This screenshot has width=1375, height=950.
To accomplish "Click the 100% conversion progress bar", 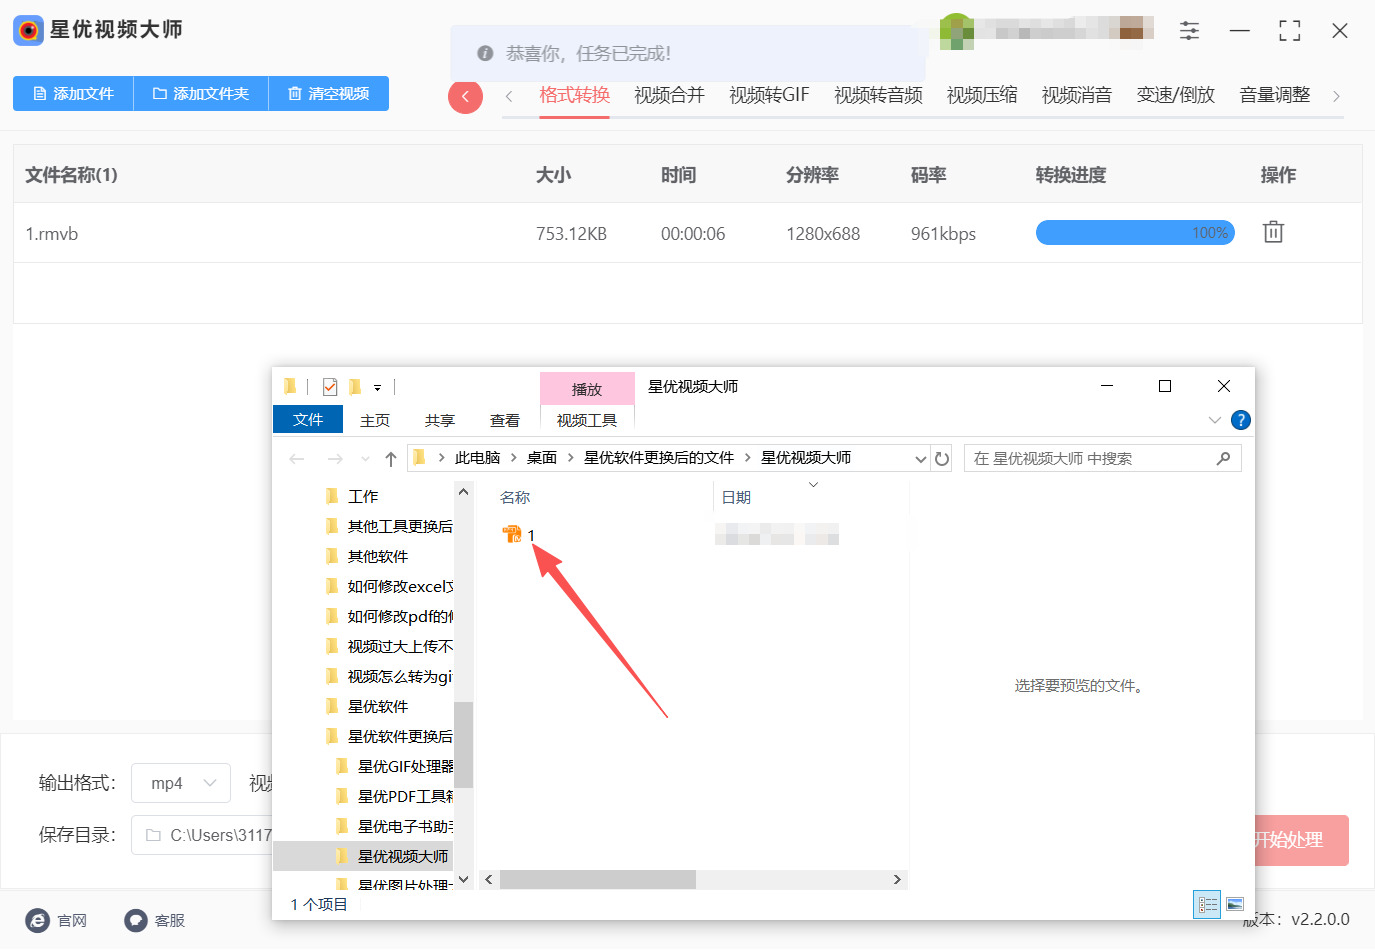I will click(x=1135, y=233).
